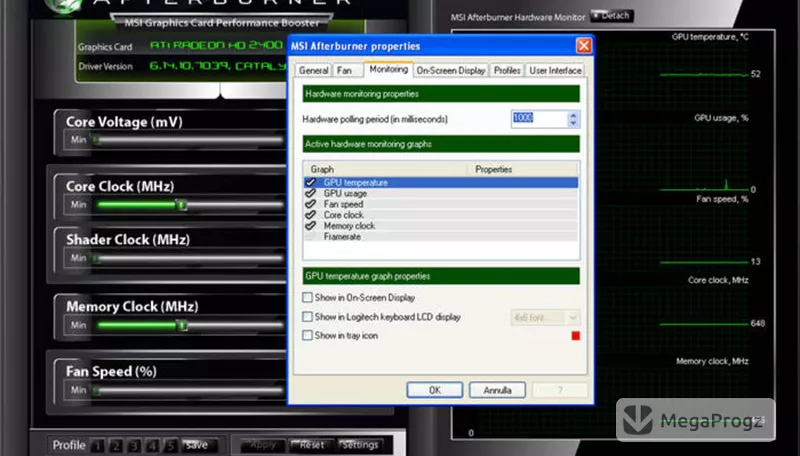Open the General tab
Image resolution: width=800 pixels, height=456 pixels.
313,70
